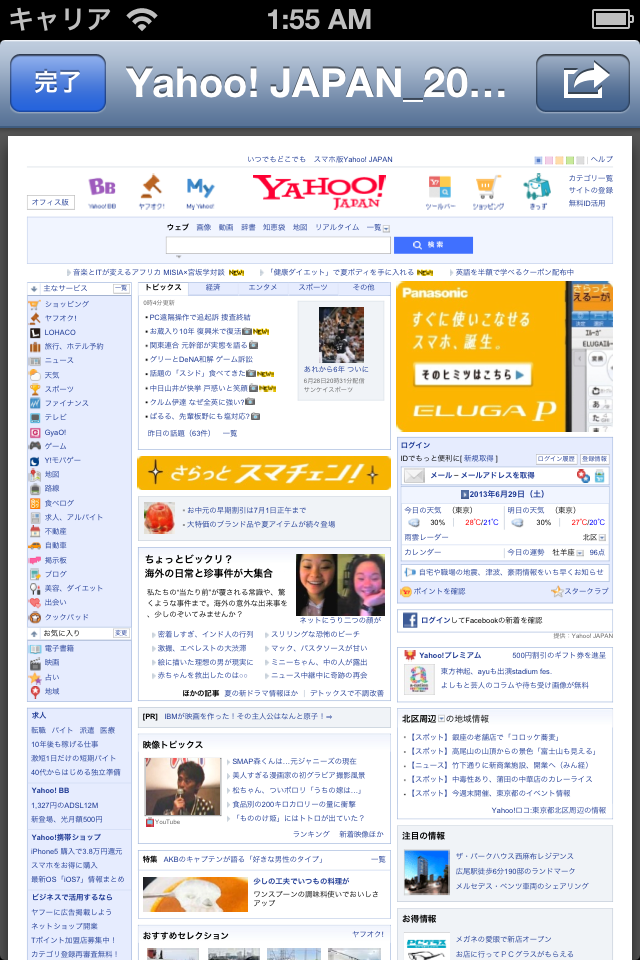Select the リアルタイム search tab
This screenshot has height=960, width=640.
coord(337,227)
